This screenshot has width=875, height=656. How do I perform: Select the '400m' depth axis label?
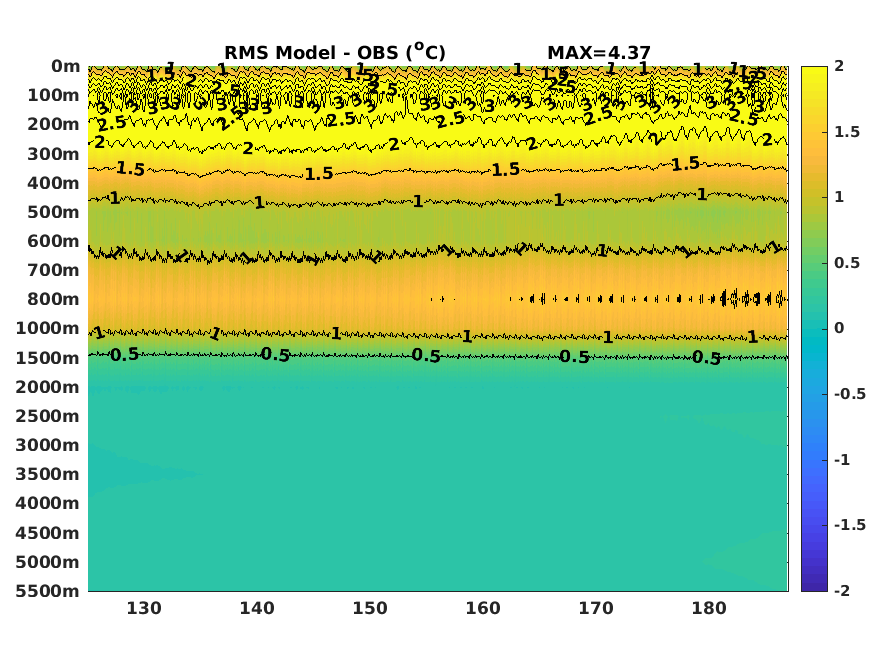click(54, 183)
